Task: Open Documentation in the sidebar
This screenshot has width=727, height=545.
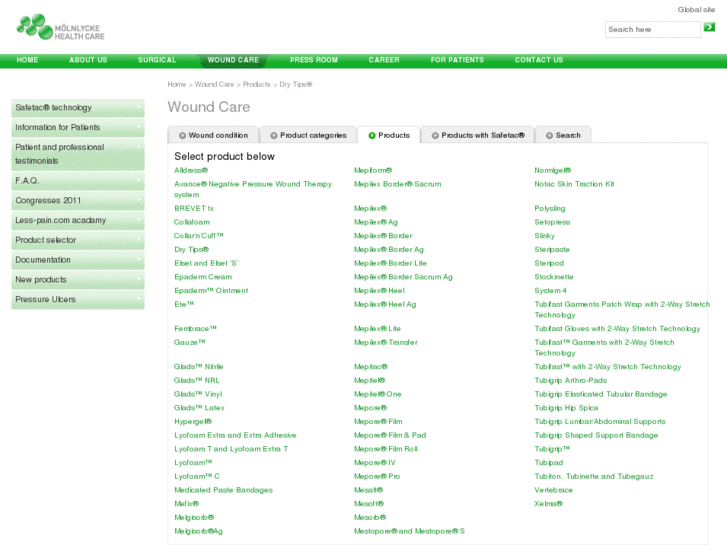Action: [78, 260]
